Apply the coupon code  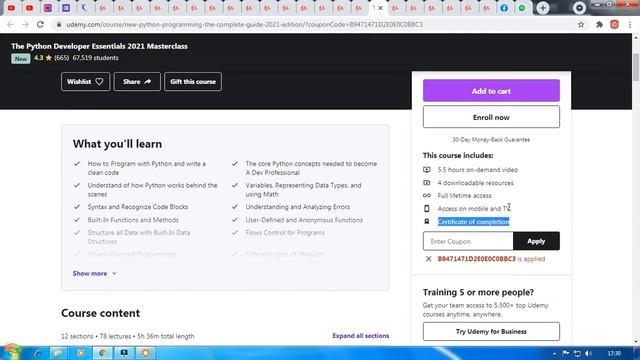536,241
